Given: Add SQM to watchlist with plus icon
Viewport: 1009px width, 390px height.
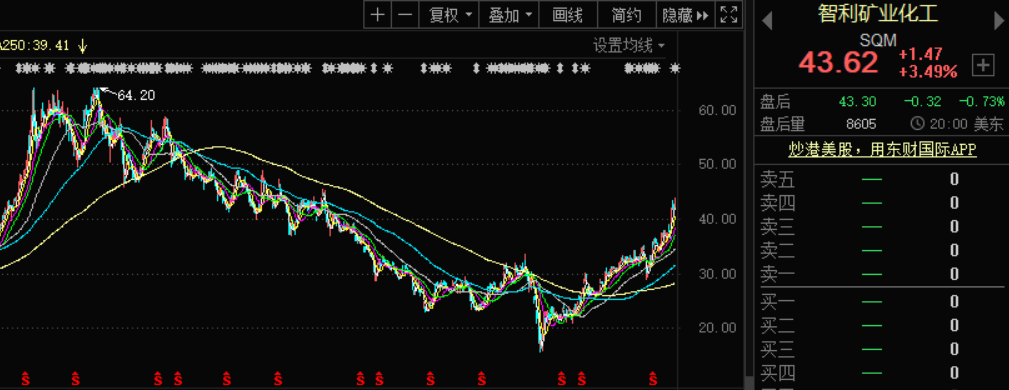Looking at the screenshot, I should coord(982,64).
